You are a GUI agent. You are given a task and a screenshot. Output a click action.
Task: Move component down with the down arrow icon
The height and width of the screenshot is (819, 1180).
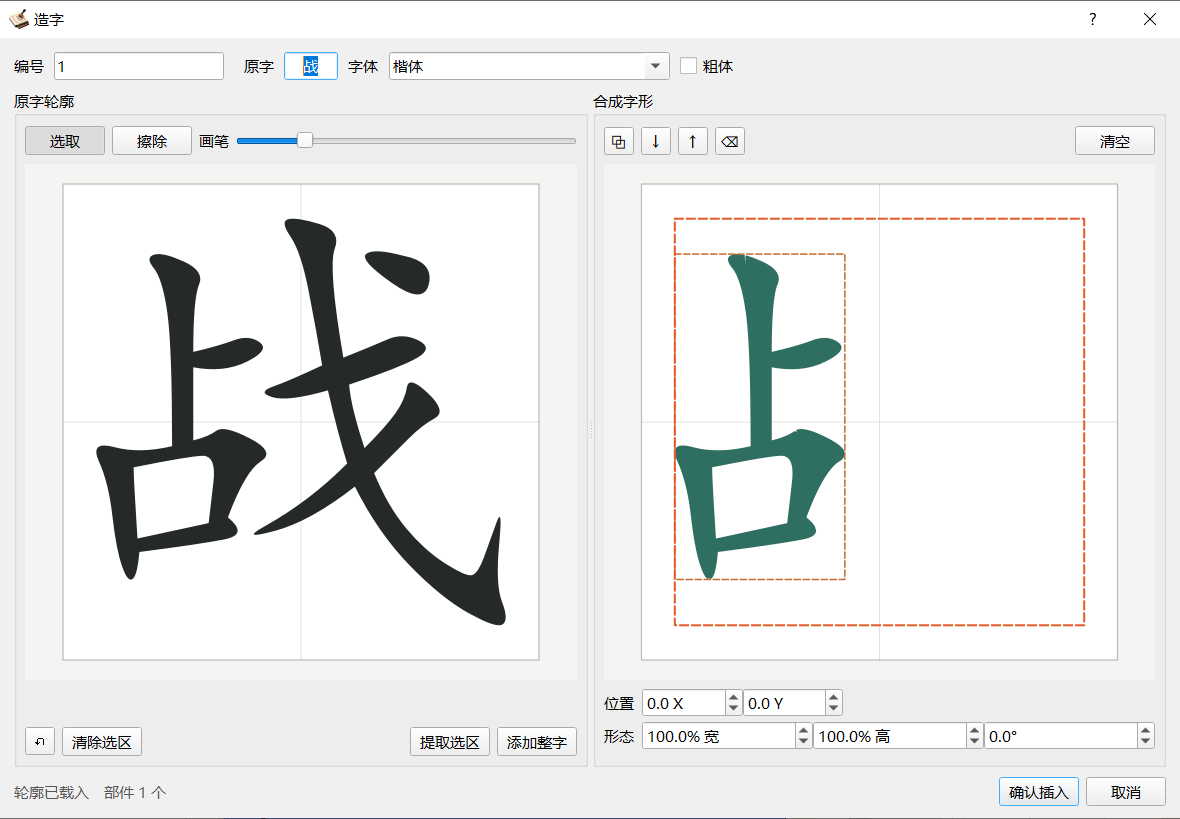655,142
